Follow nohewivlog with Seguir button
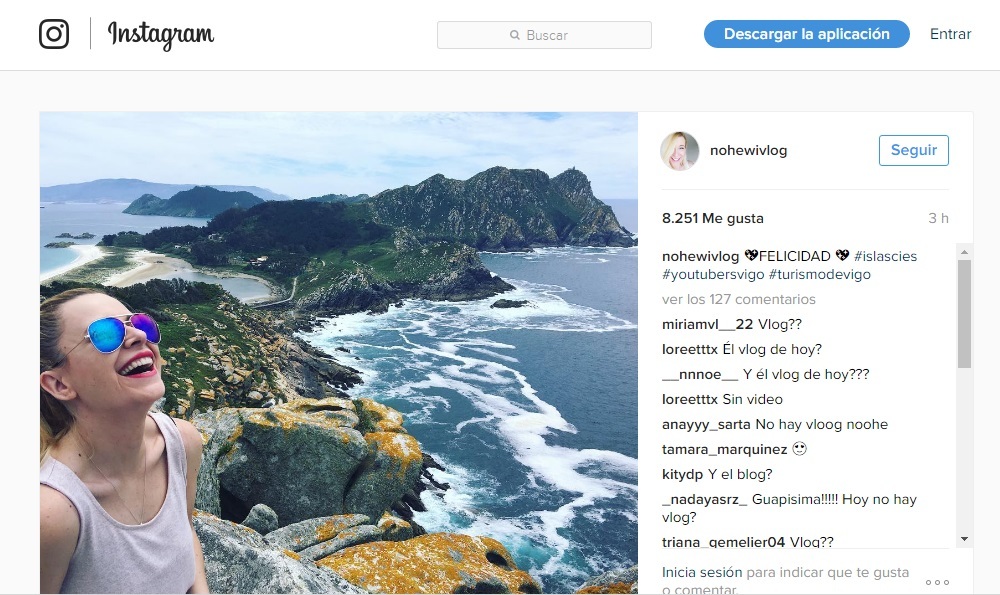Image resolution: width=1000 pixels, height=595 pixels. 913,150
